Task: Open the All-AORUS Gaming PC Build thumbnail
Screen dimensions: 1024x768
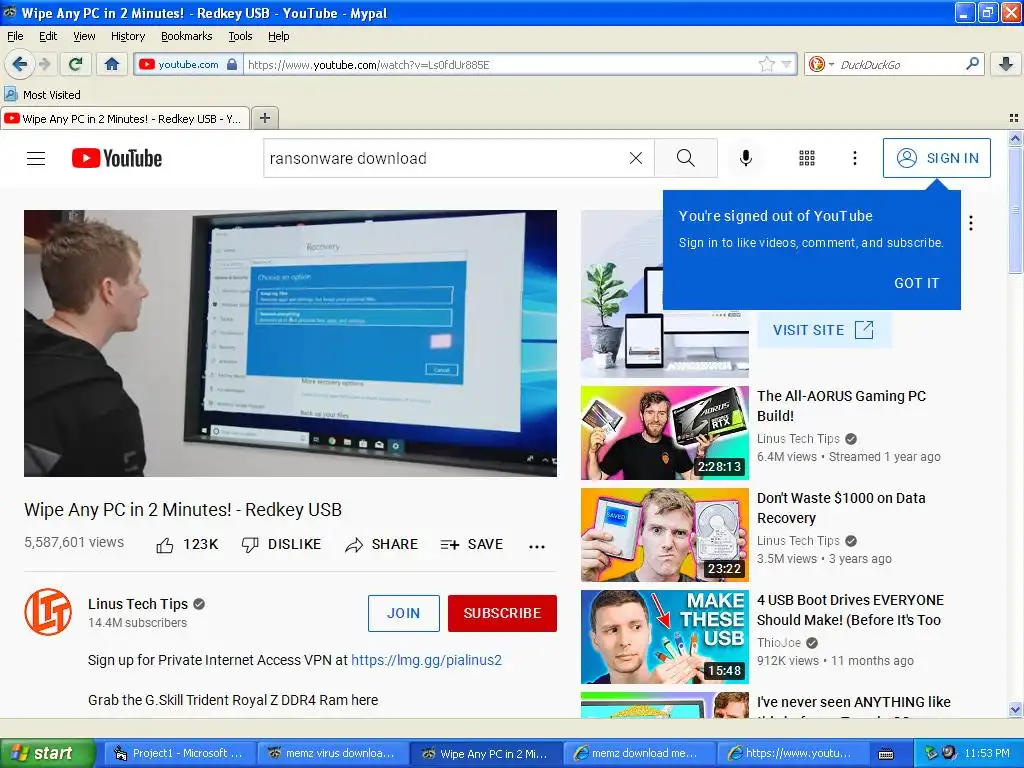Action: pyautogui.click(x=665, y=432)
